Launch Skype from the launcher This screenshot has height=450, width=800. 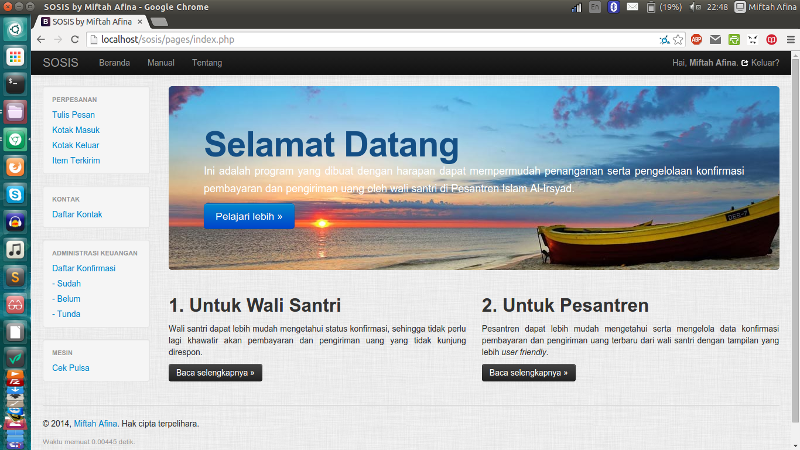pos(15,194)
